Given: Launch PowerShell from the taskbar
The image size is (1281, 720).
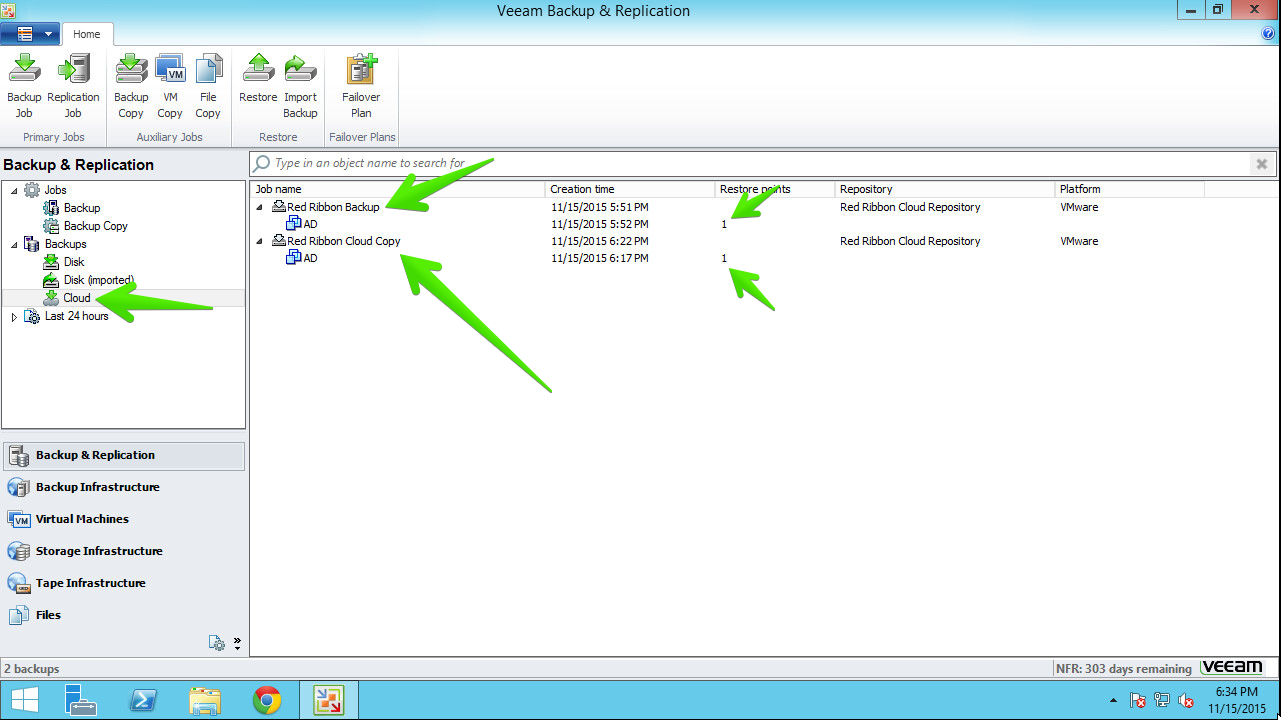Looking at the screenshot, I should pos(143,700).
